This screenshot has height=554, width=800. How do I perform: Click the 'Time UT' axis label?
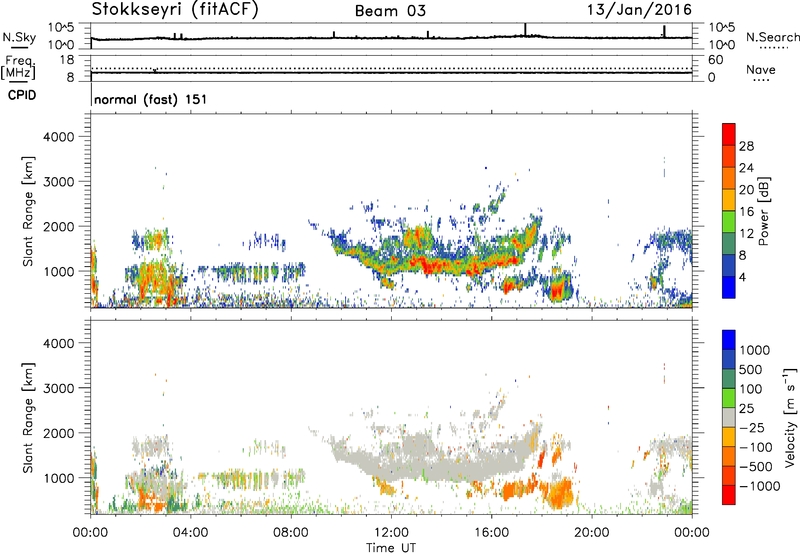[391, 548]
